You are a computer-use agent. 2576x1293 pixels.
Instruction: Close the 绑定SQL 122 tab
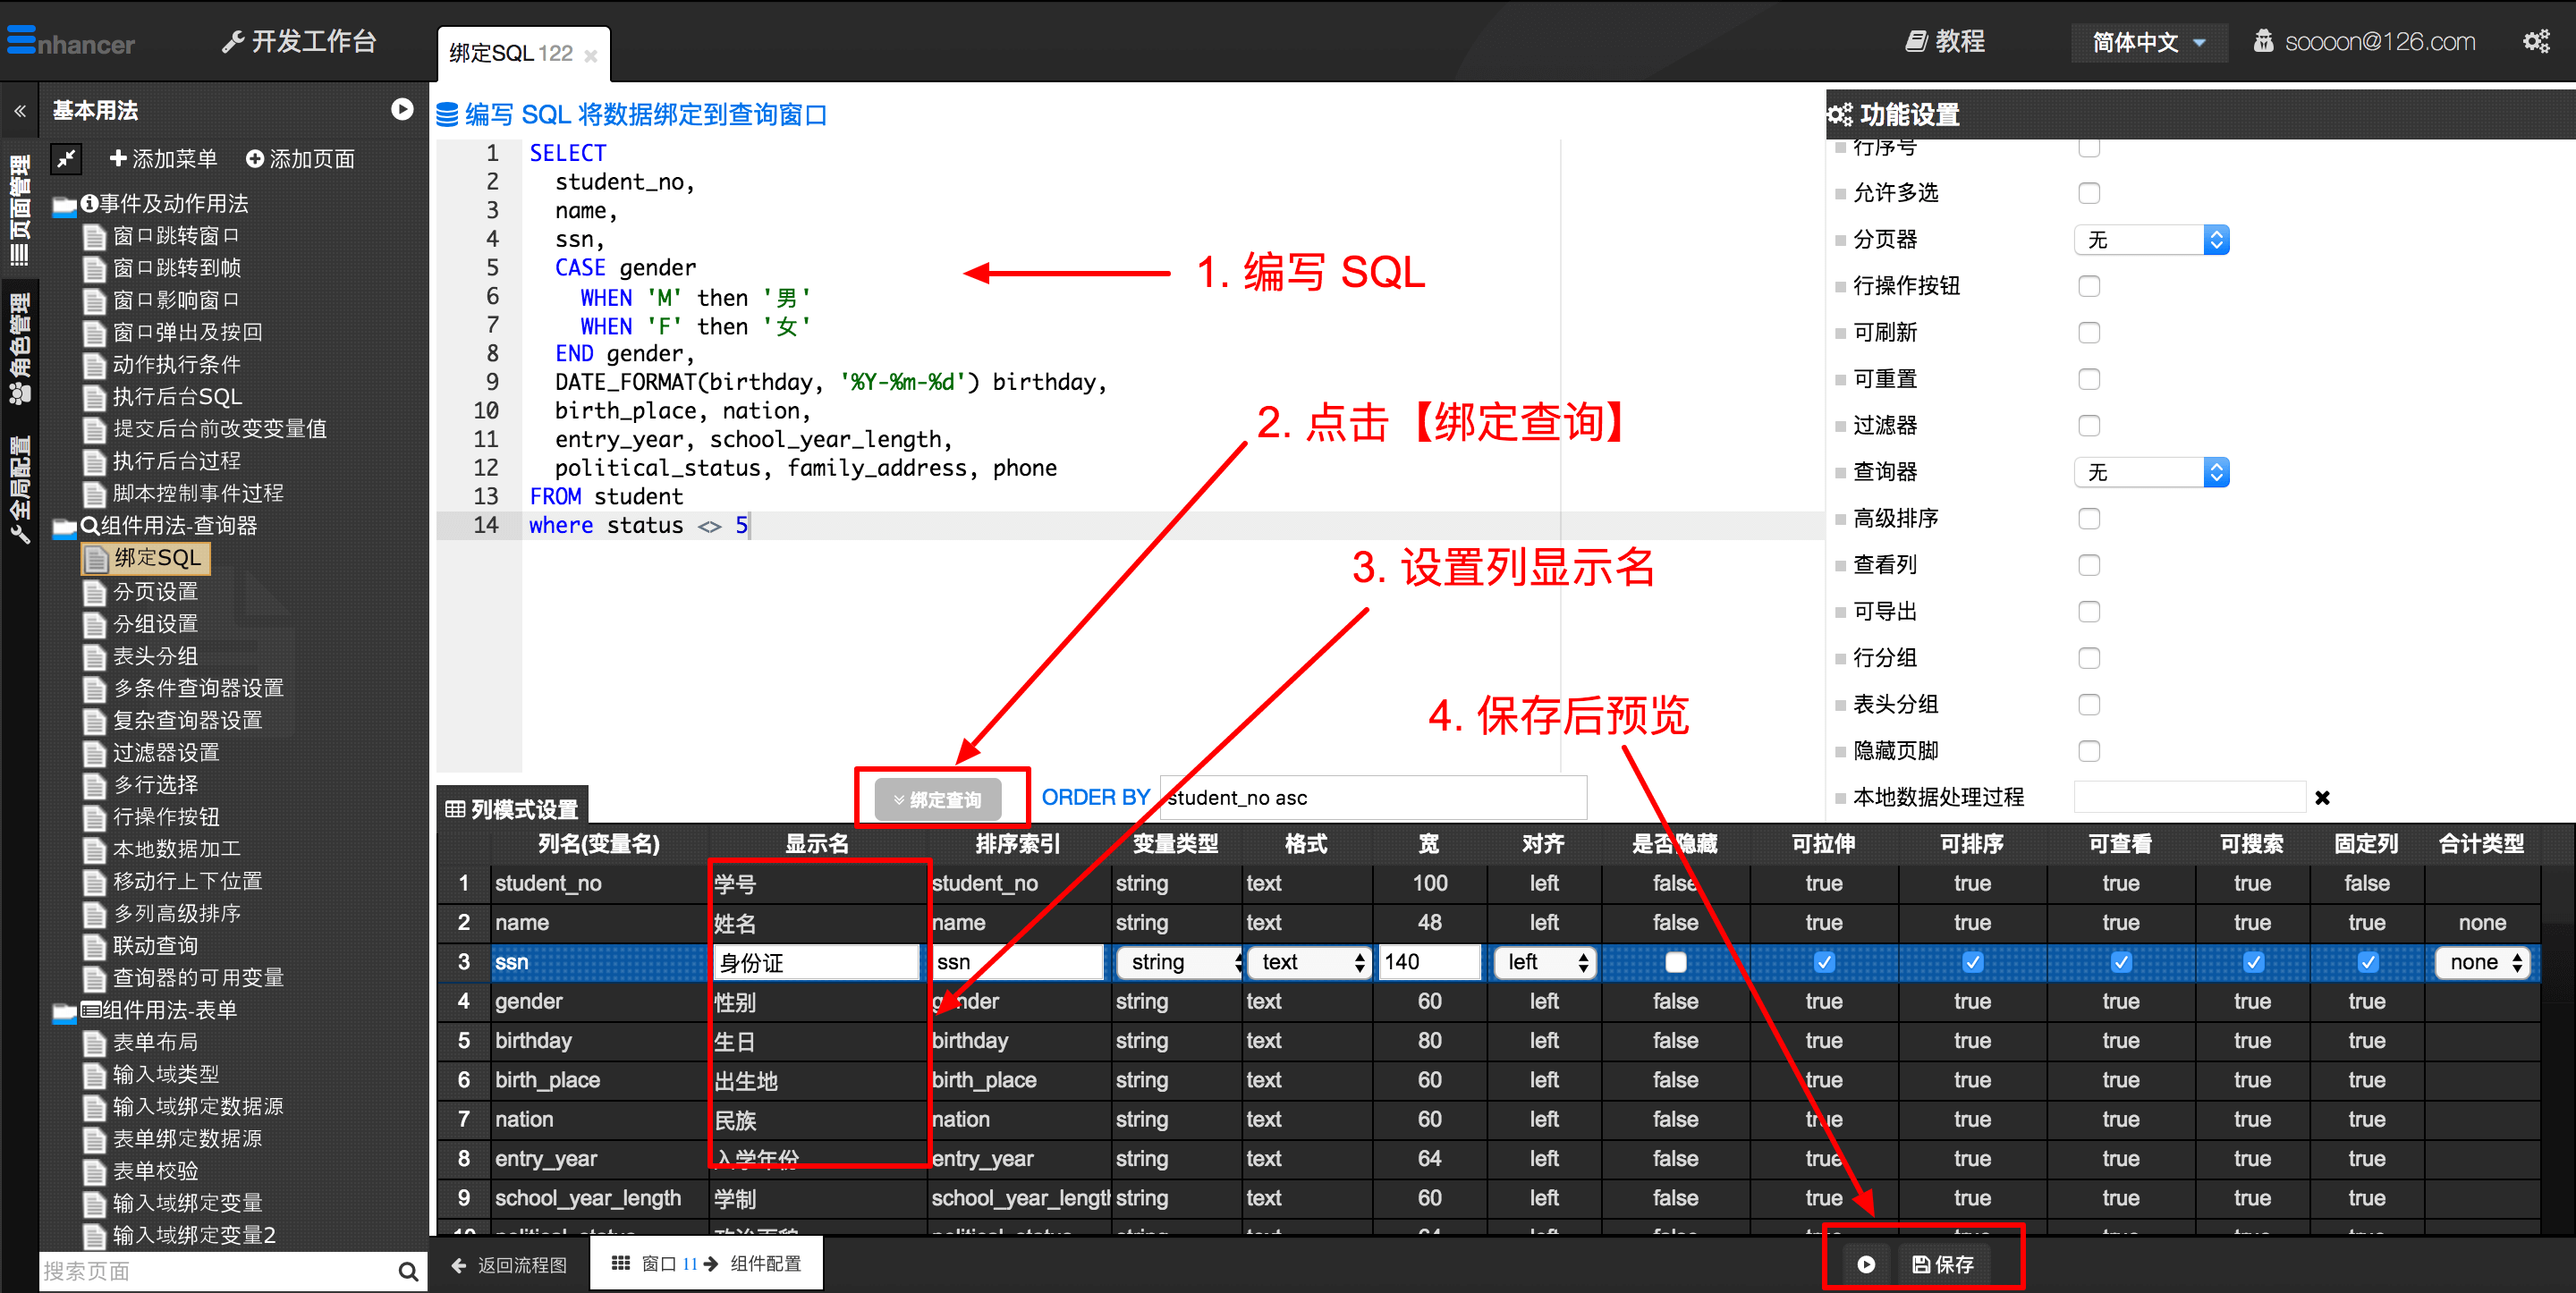point(591,56)
